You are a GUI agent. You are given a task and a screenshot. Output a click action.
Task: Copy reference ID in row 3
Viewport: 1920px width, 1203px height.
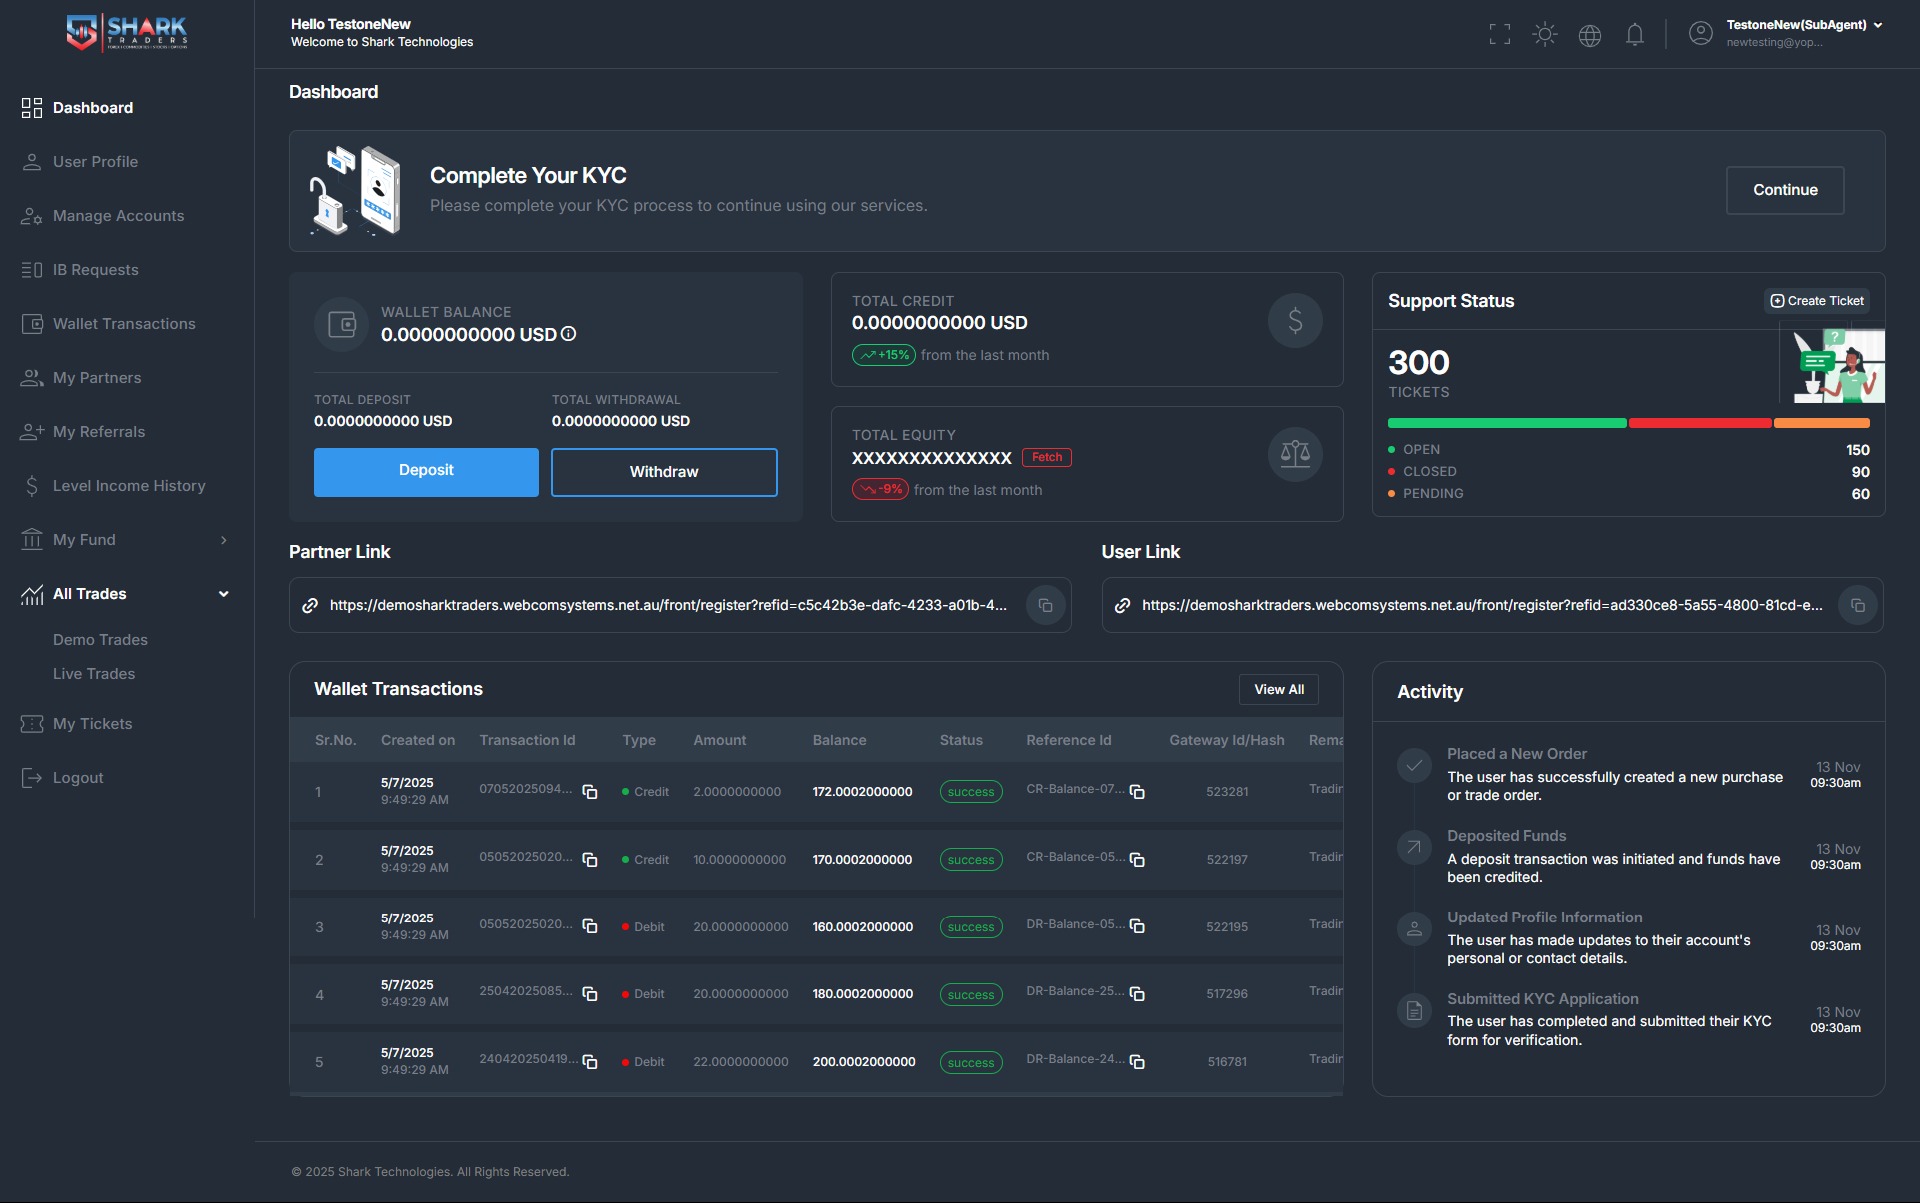[1137, 927]
